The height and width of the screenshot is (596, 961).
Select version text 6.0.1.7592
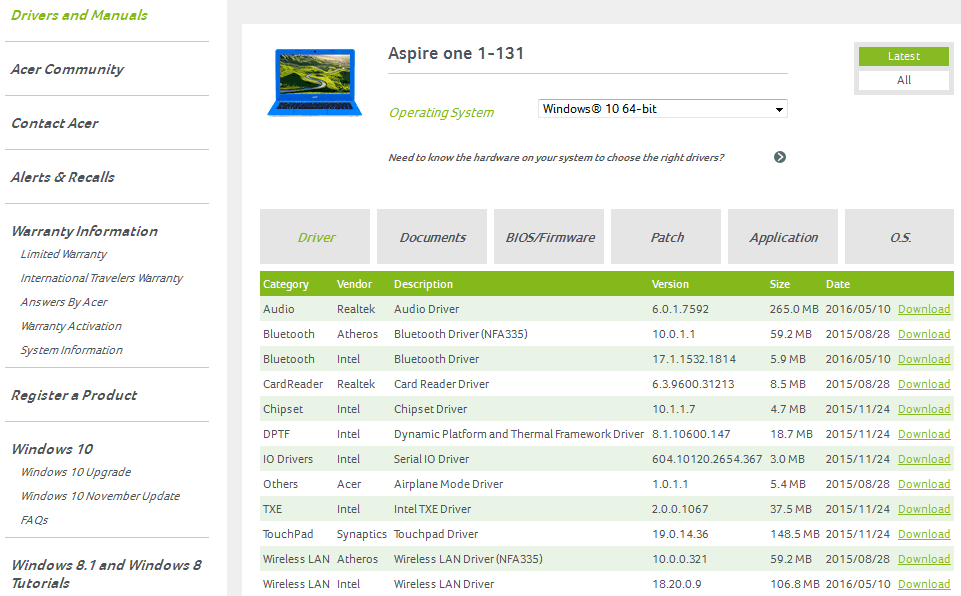pyautogui.click(x=680, y=309)
